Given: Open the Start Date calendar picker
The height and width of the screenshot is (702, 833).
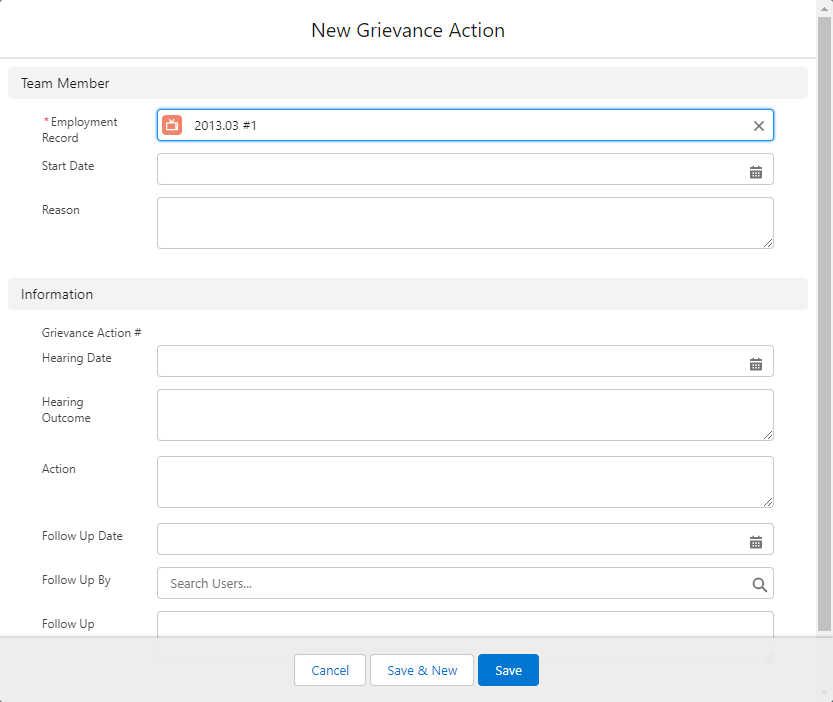Looking at the screenshot, I should [756, 172].
